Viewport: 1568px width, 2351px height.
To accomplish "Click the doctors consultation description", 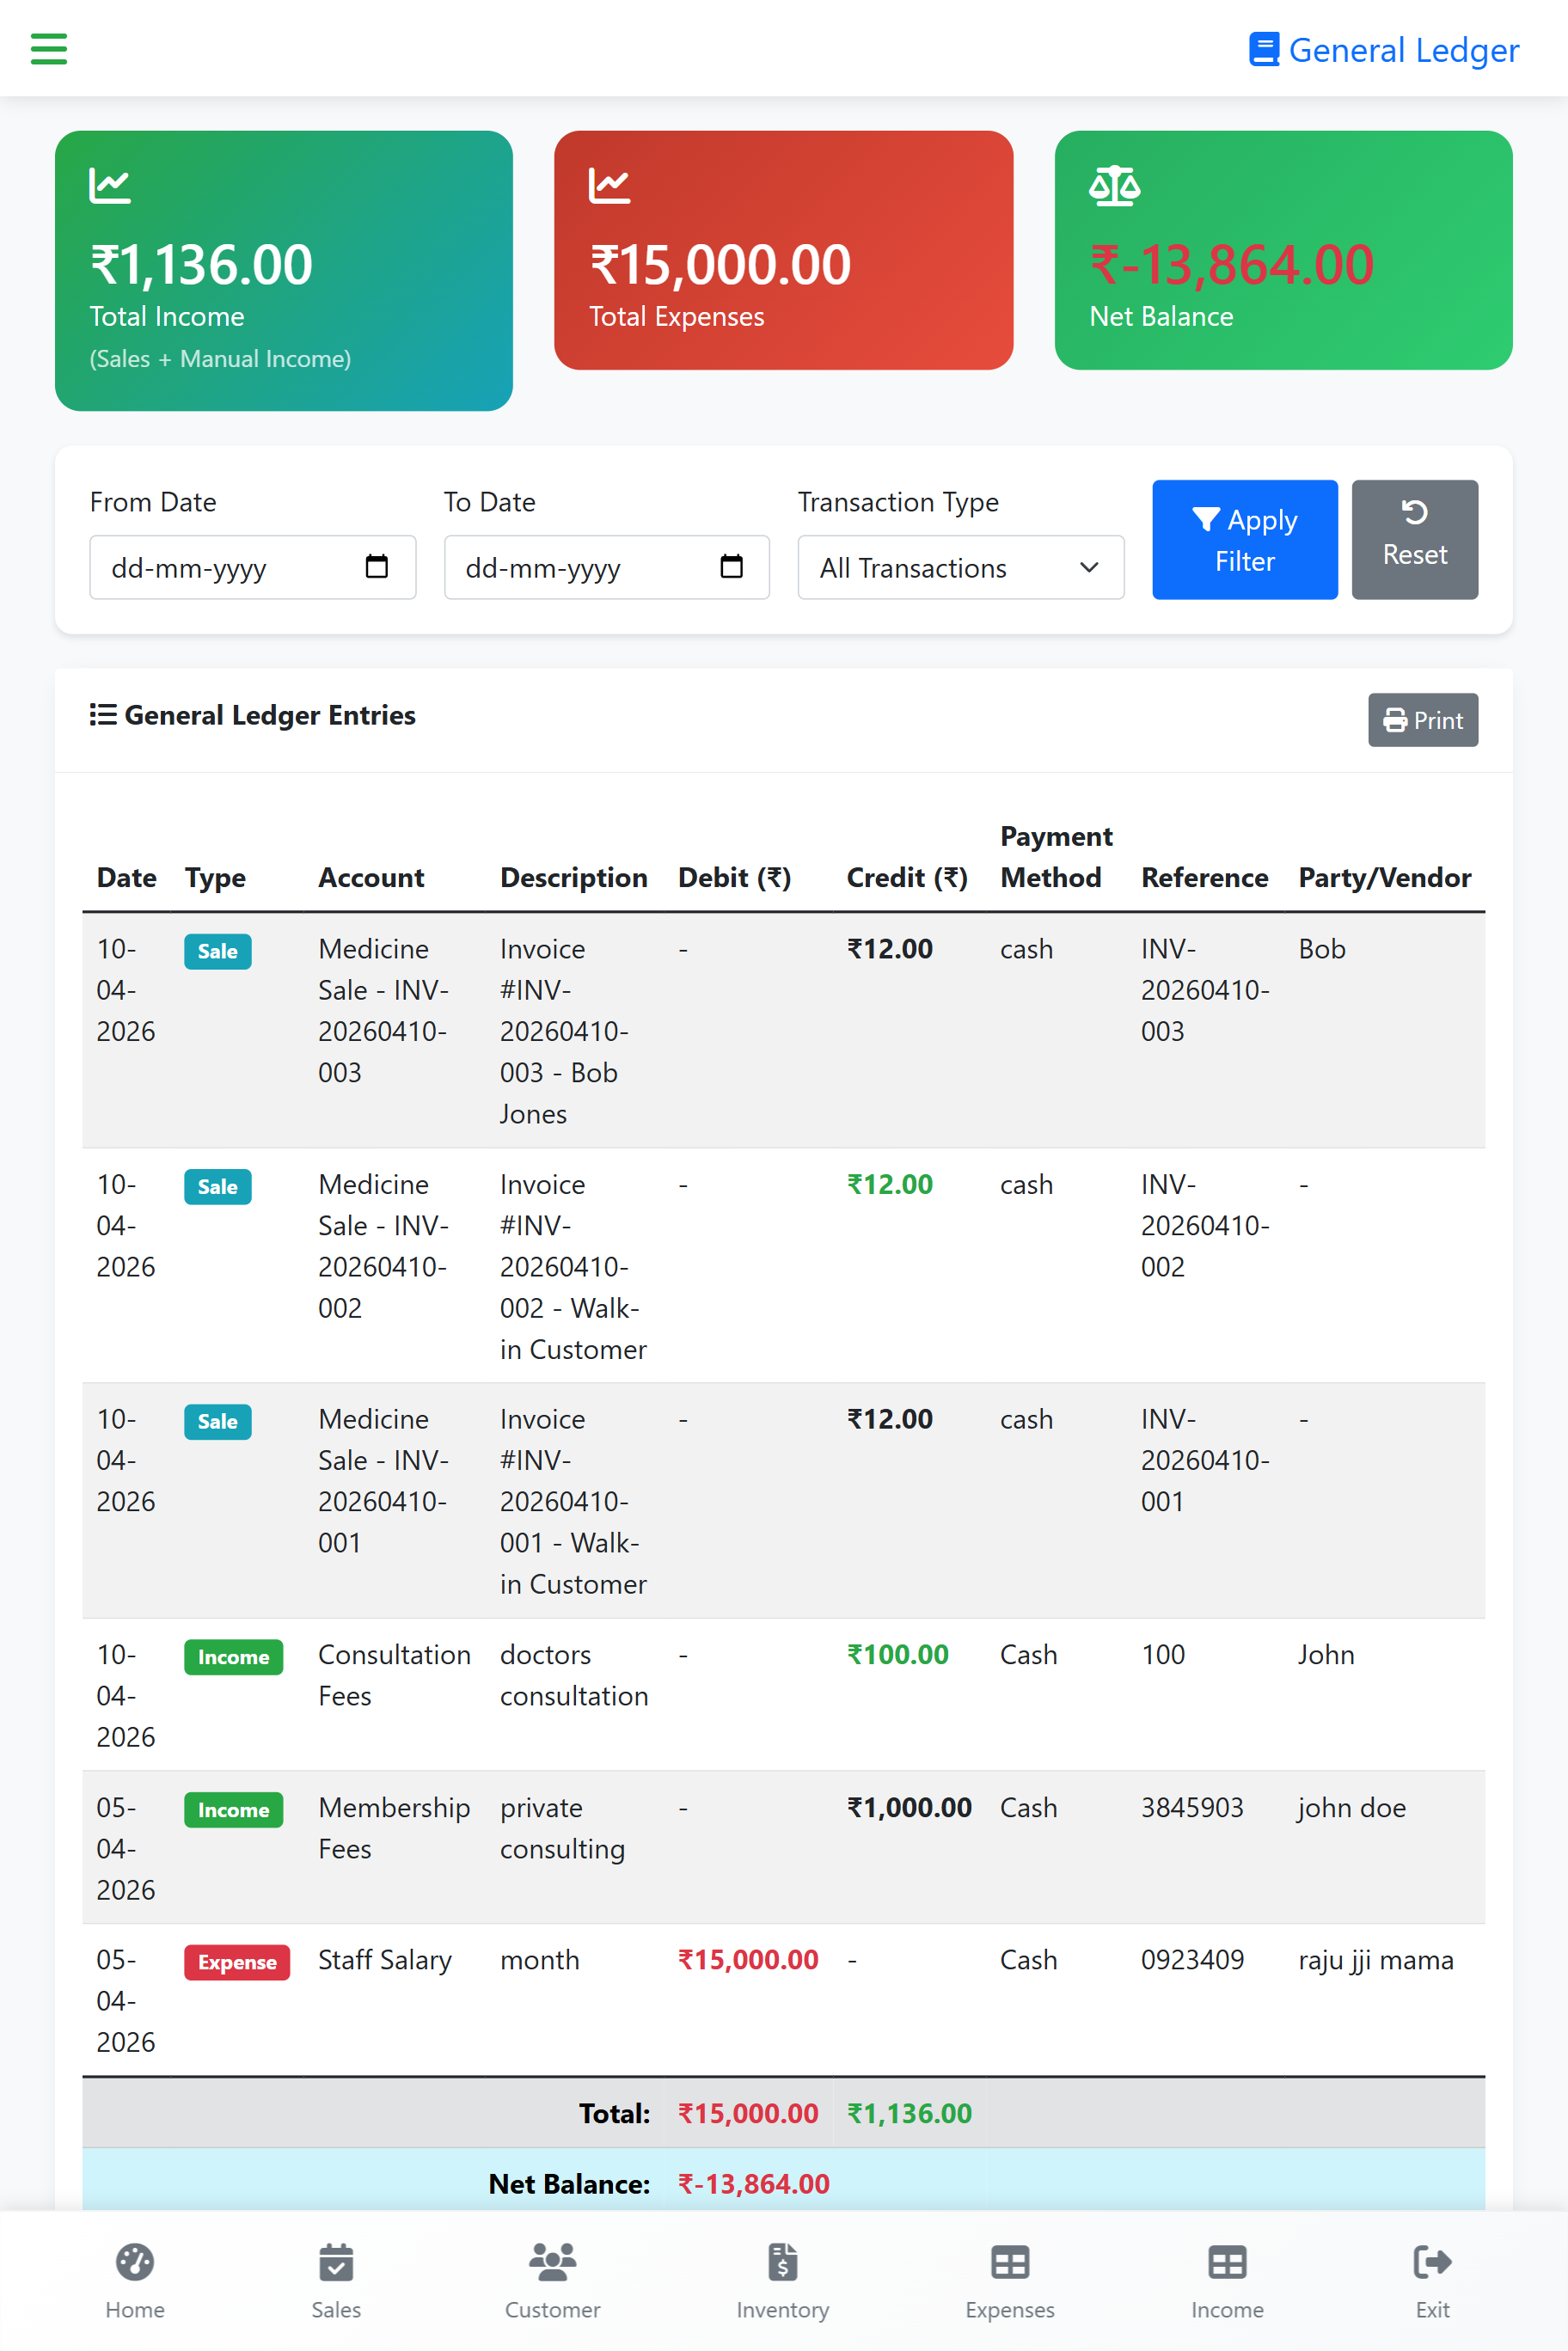I will 574,1675.
